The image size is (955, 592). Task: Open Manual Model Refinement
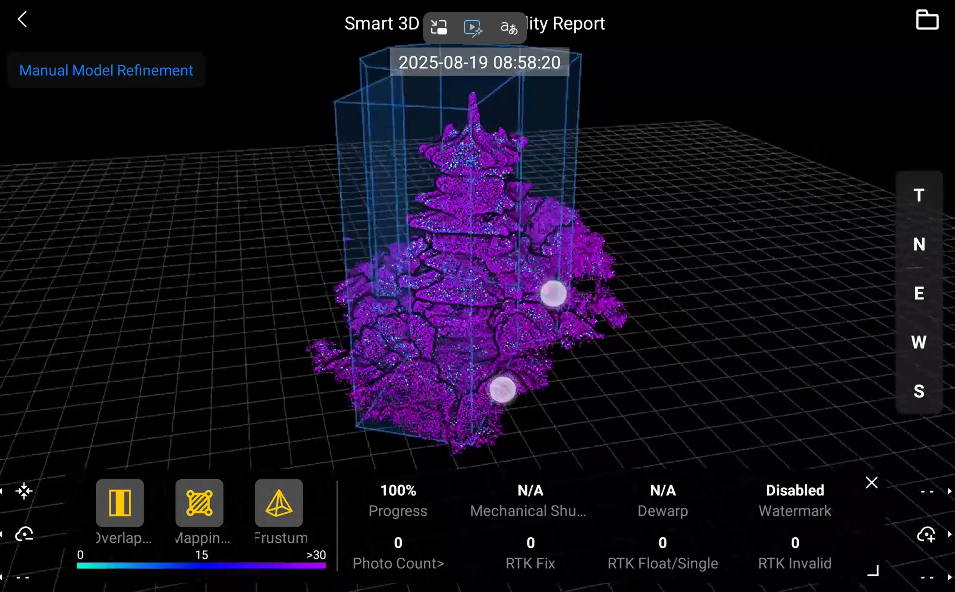coord(105,70)
